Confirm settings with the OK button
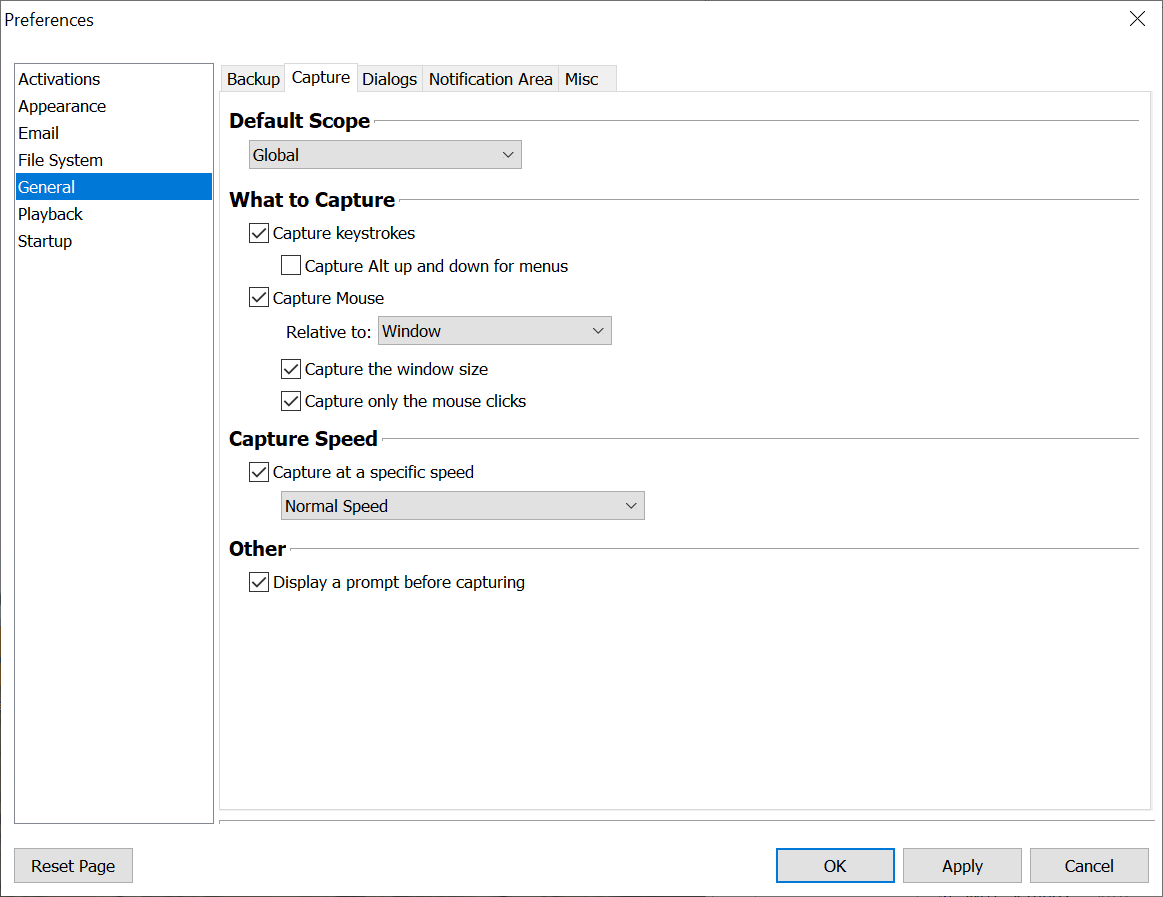 click(x=835, y=866)
